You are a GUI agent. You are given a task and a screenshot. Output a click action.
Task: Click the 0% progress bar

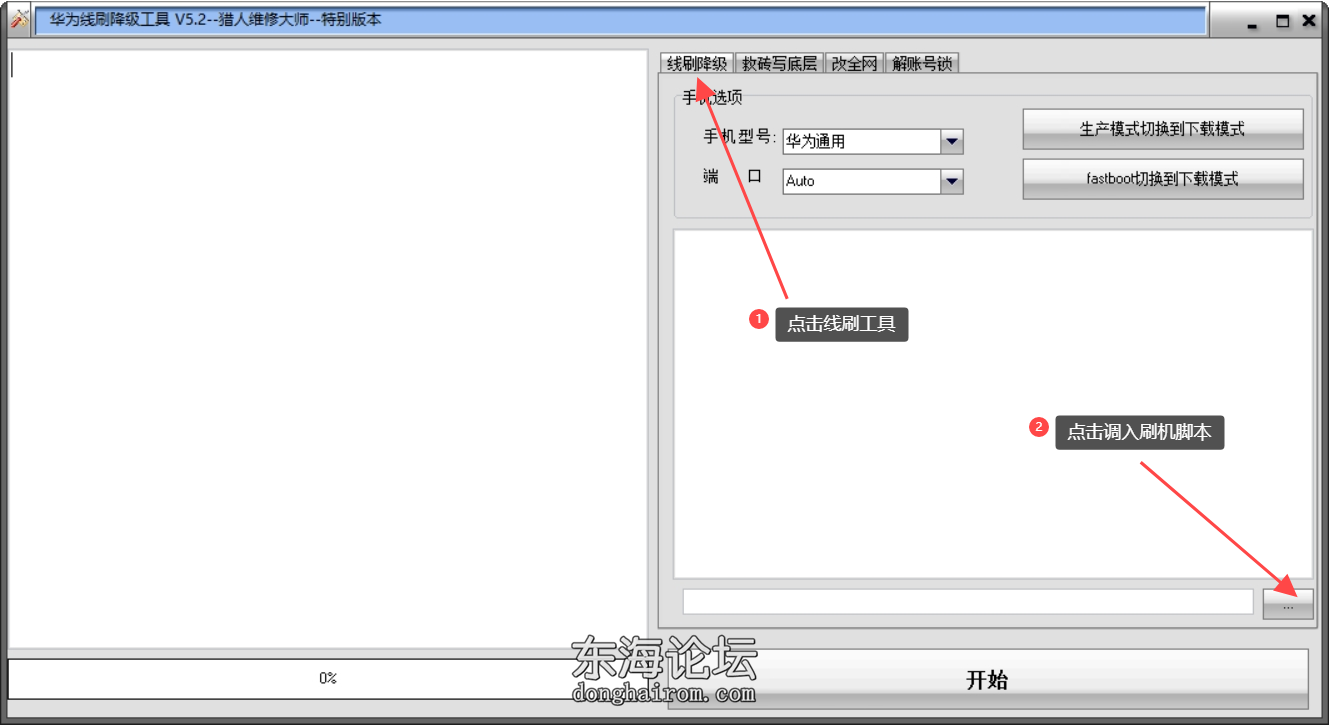(x=328, y=678)
